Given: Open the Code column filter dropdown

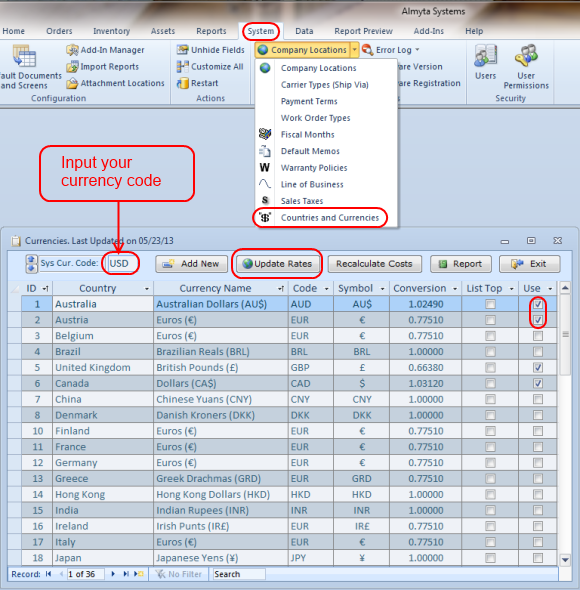Looking at the screenshot, I should coord(326,289).
